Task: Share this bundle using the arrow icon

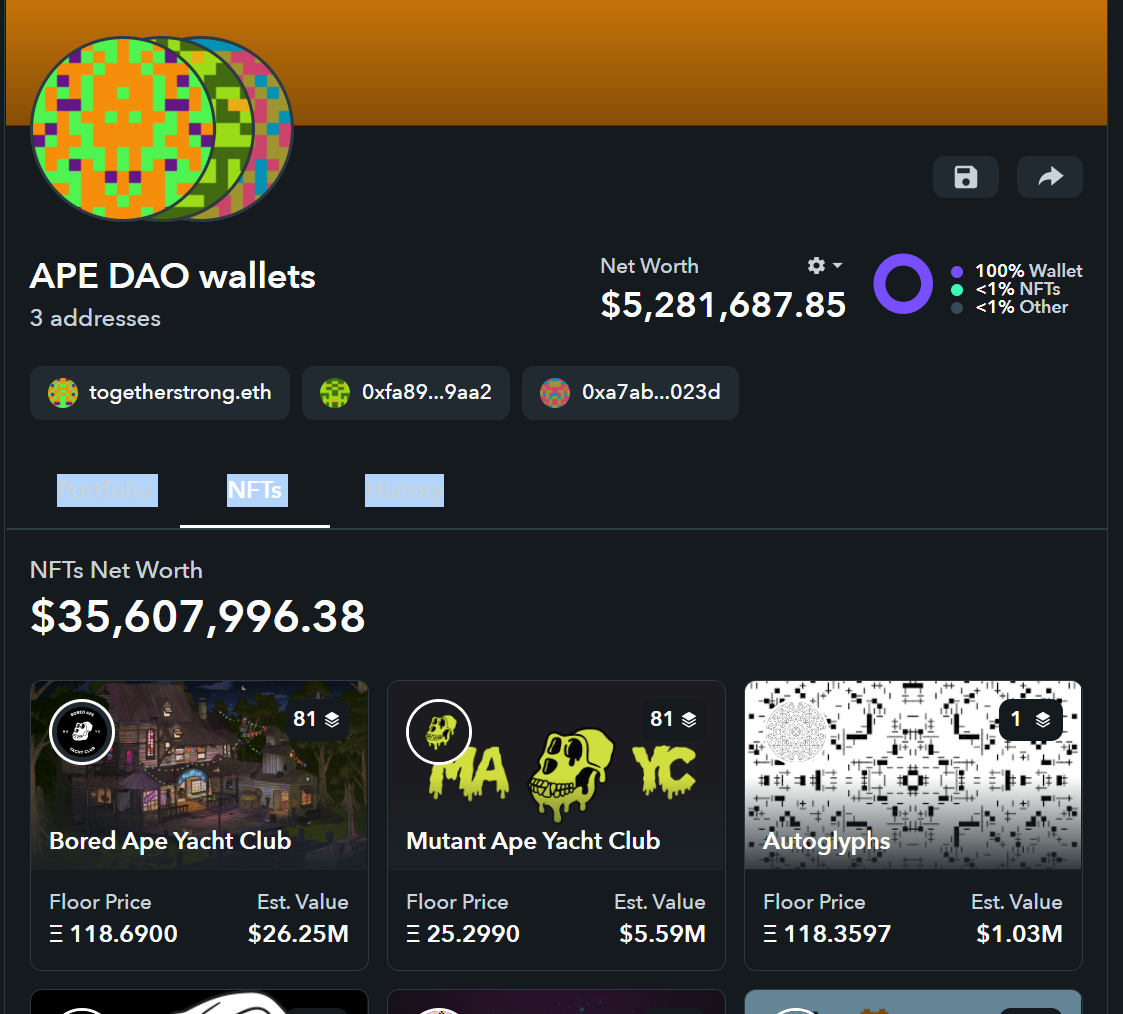Action: [x=1050, y=177]
